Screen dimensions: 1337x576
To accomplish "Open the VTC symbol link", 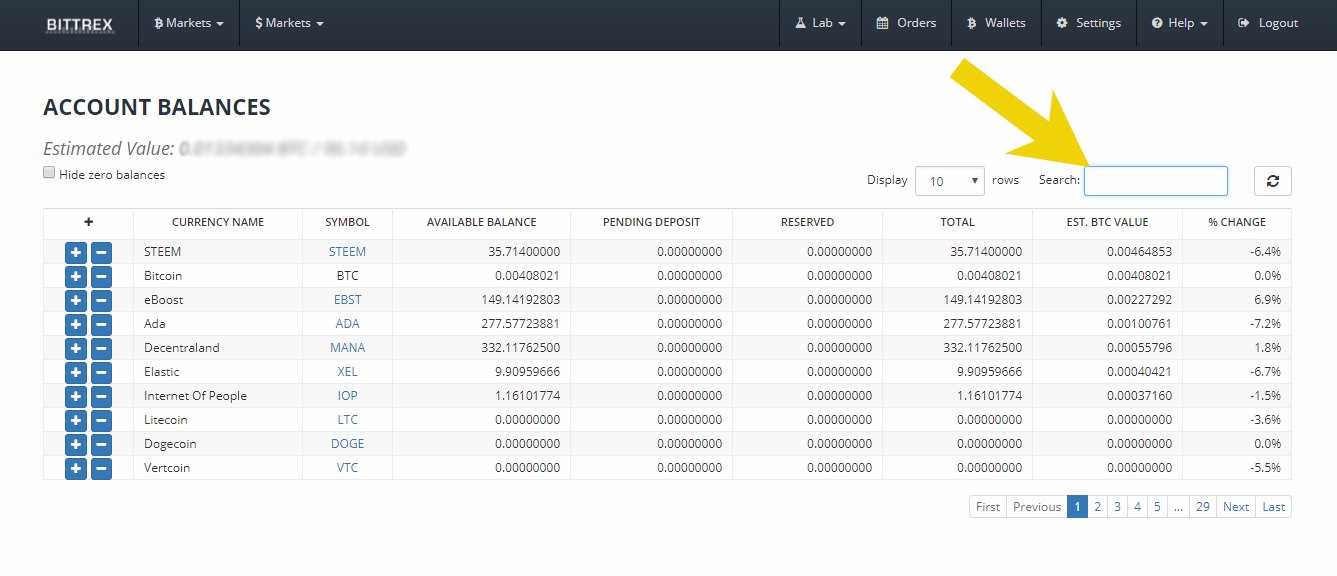I will [x=348, y=468].
